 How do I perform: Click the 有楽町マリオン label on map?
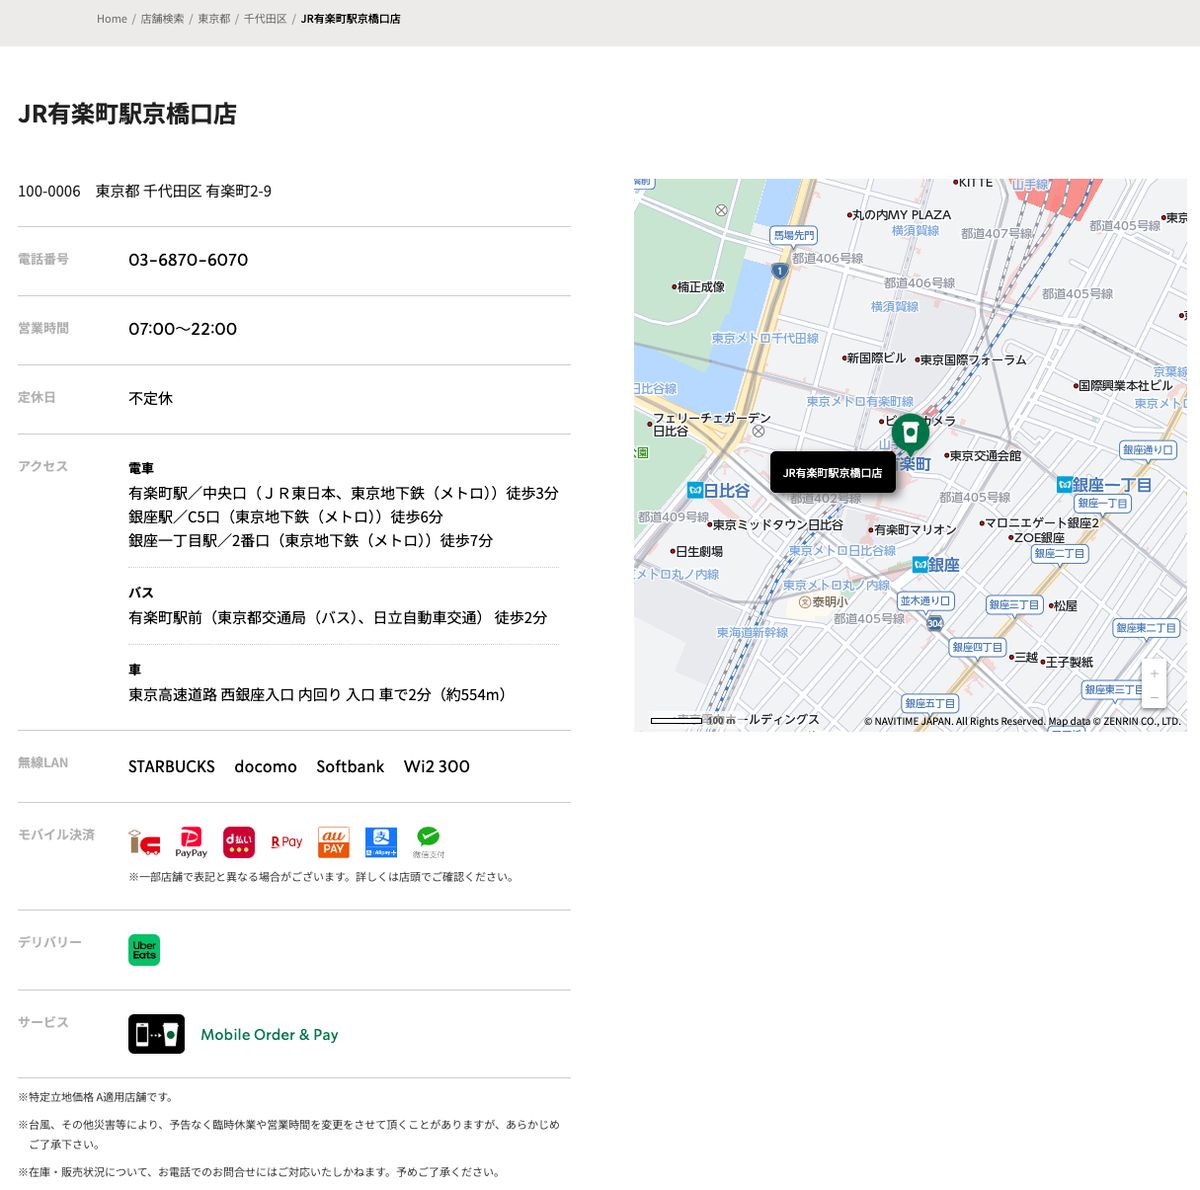pos(912,530)
